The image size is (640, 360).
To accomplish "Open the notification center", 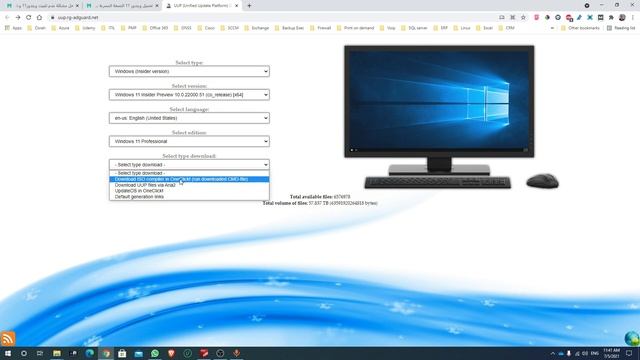I will [x=629, y=353].
